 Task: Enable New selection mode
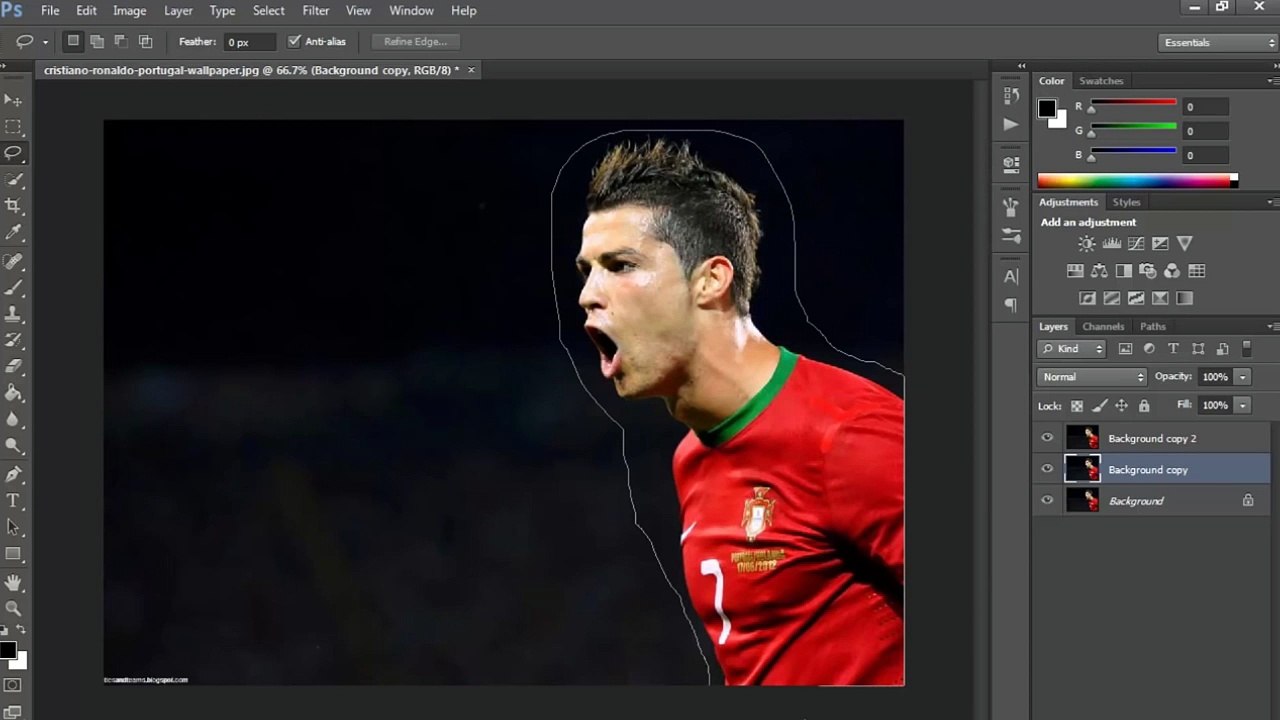73,41
